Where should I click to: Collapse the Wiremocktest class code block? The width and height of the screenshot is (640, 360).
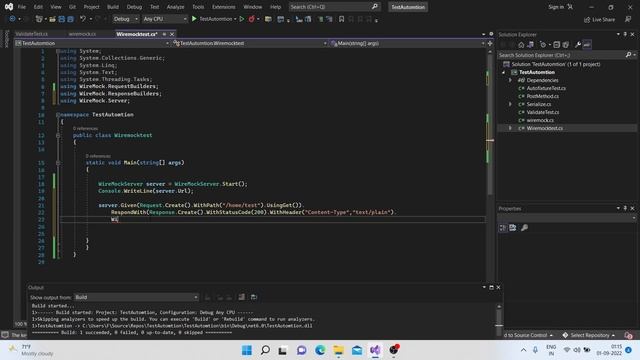click(58, 135)
